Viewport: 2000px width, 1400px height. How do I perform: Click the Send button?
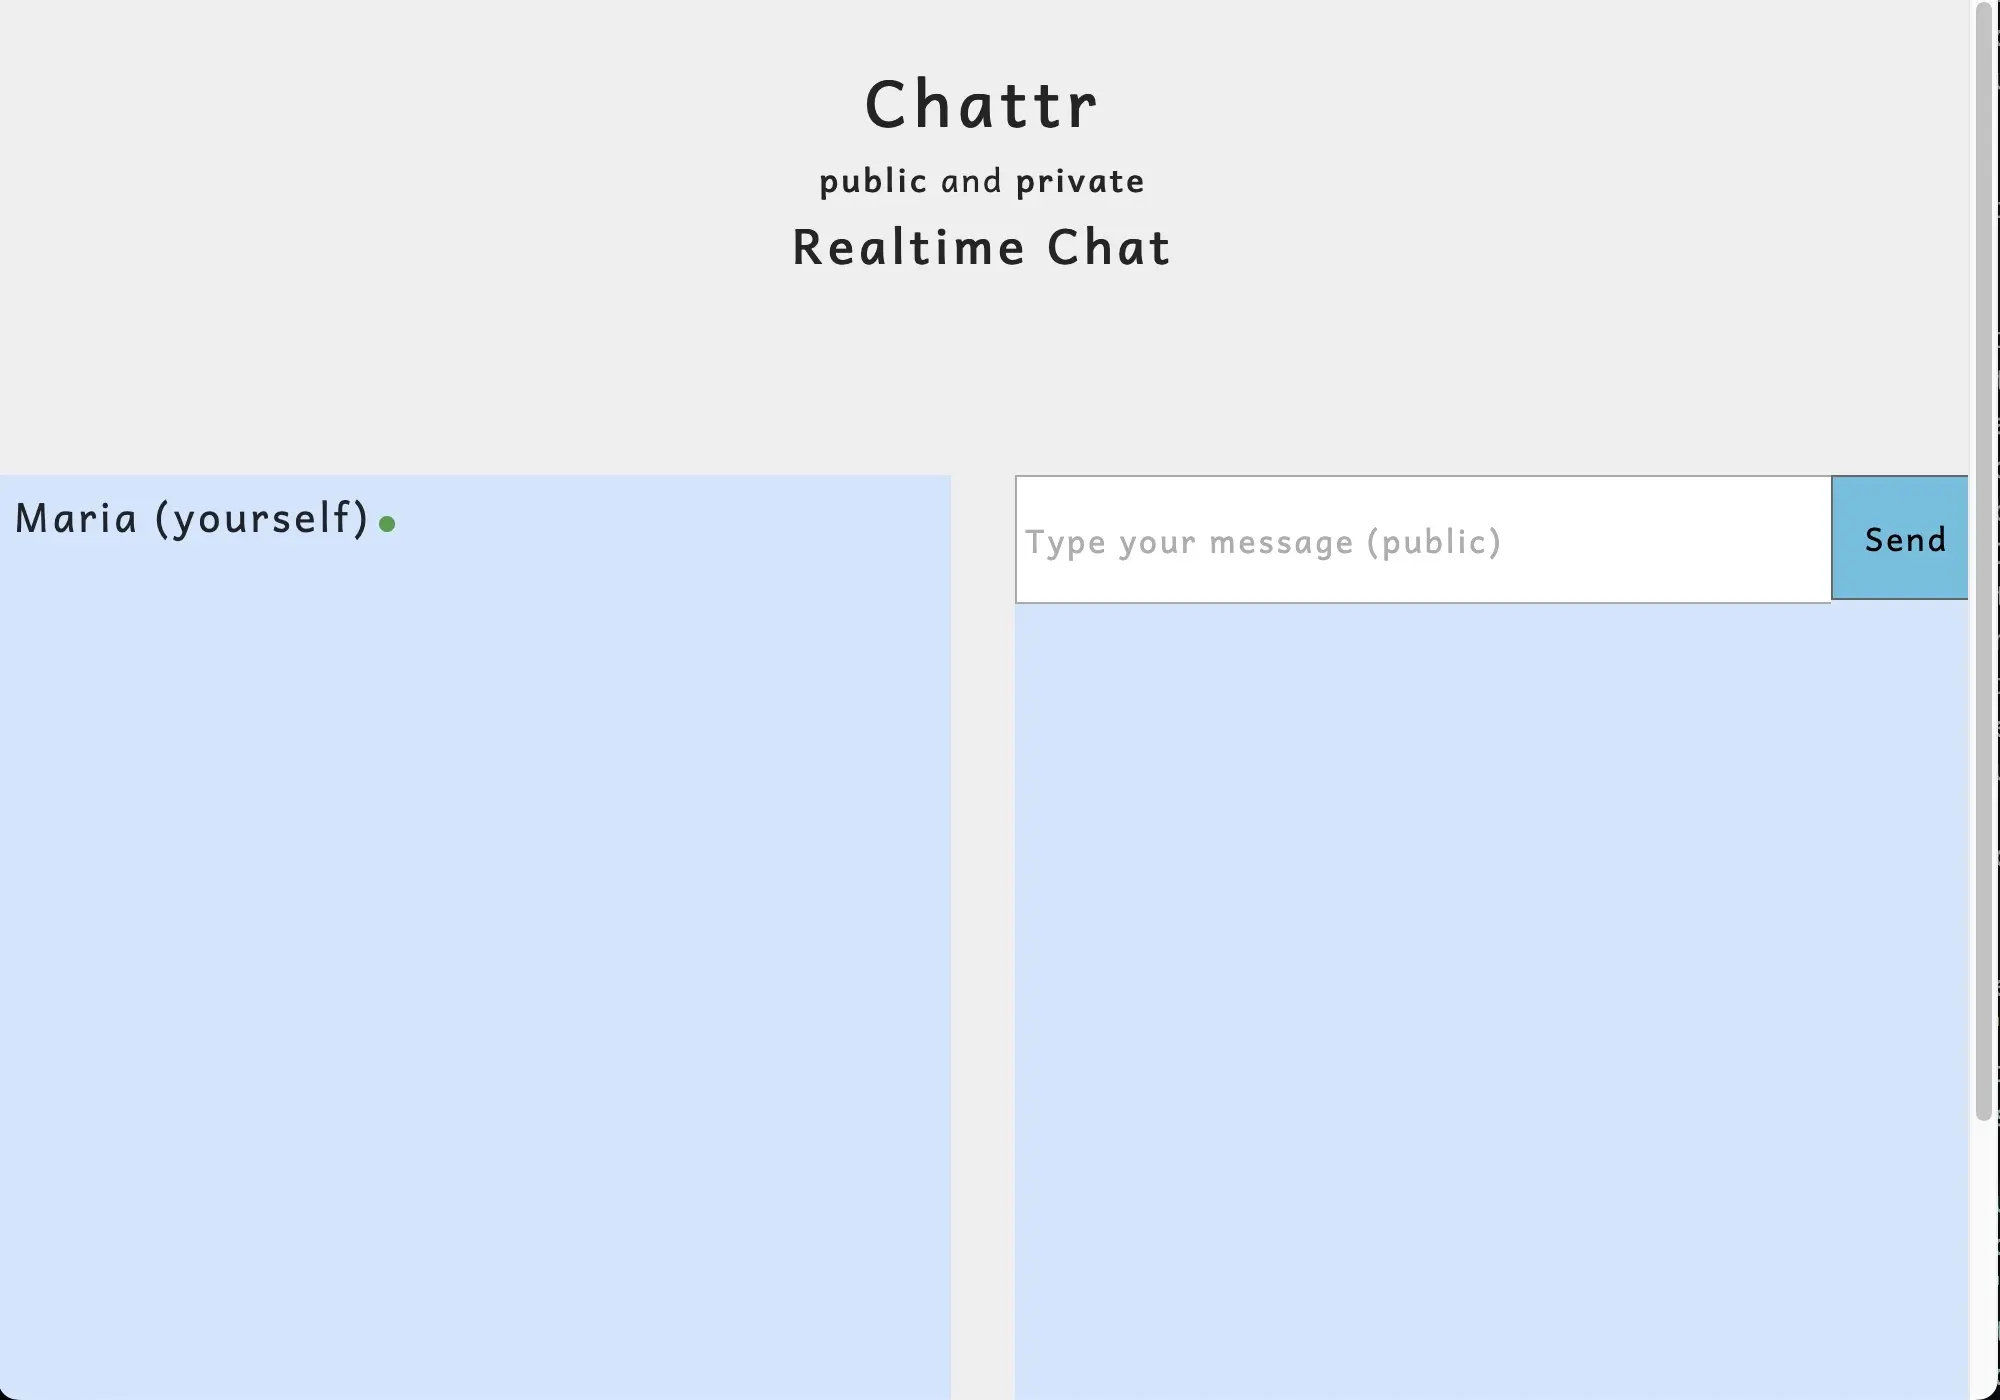click(1899, 538)
